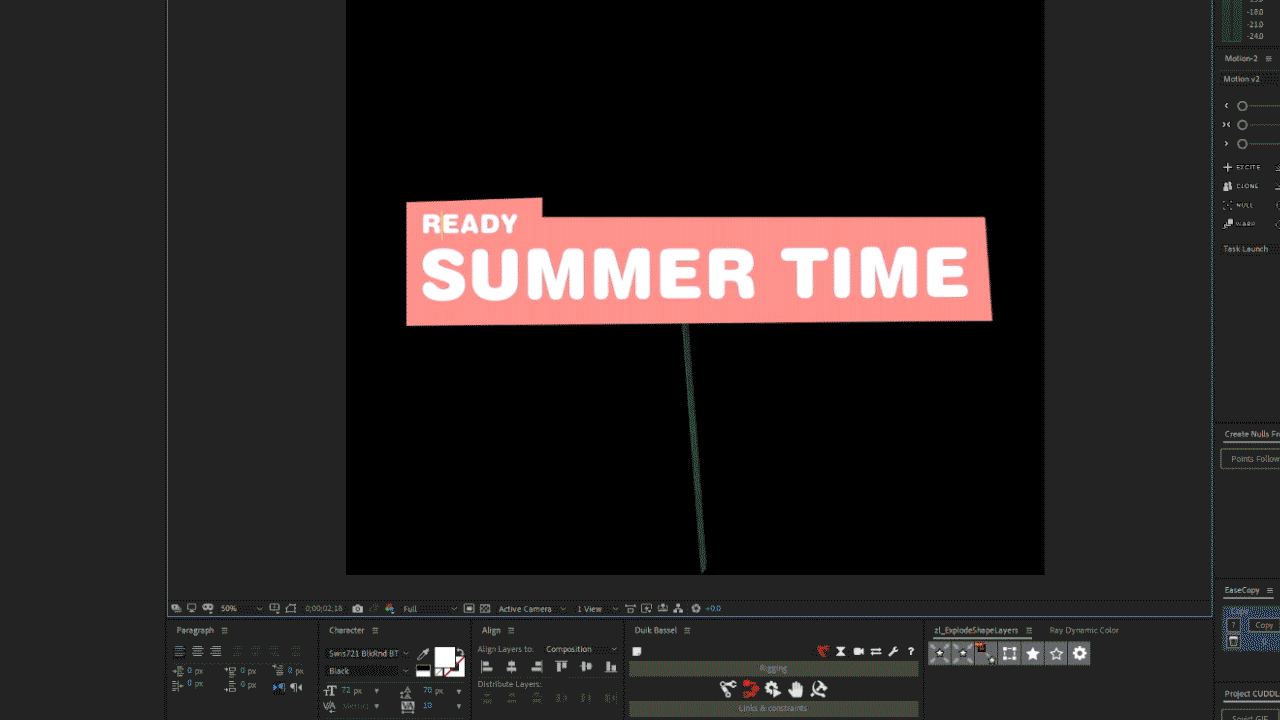This screenshot has width=1280, height=720.
Task: Align layers to left edge
Action: [487, 667]
